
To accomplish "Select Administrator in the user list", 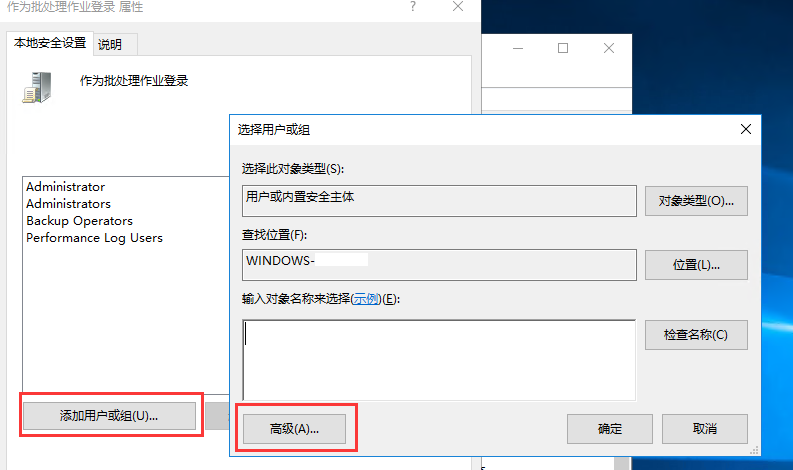I will (x=65, y=187).
